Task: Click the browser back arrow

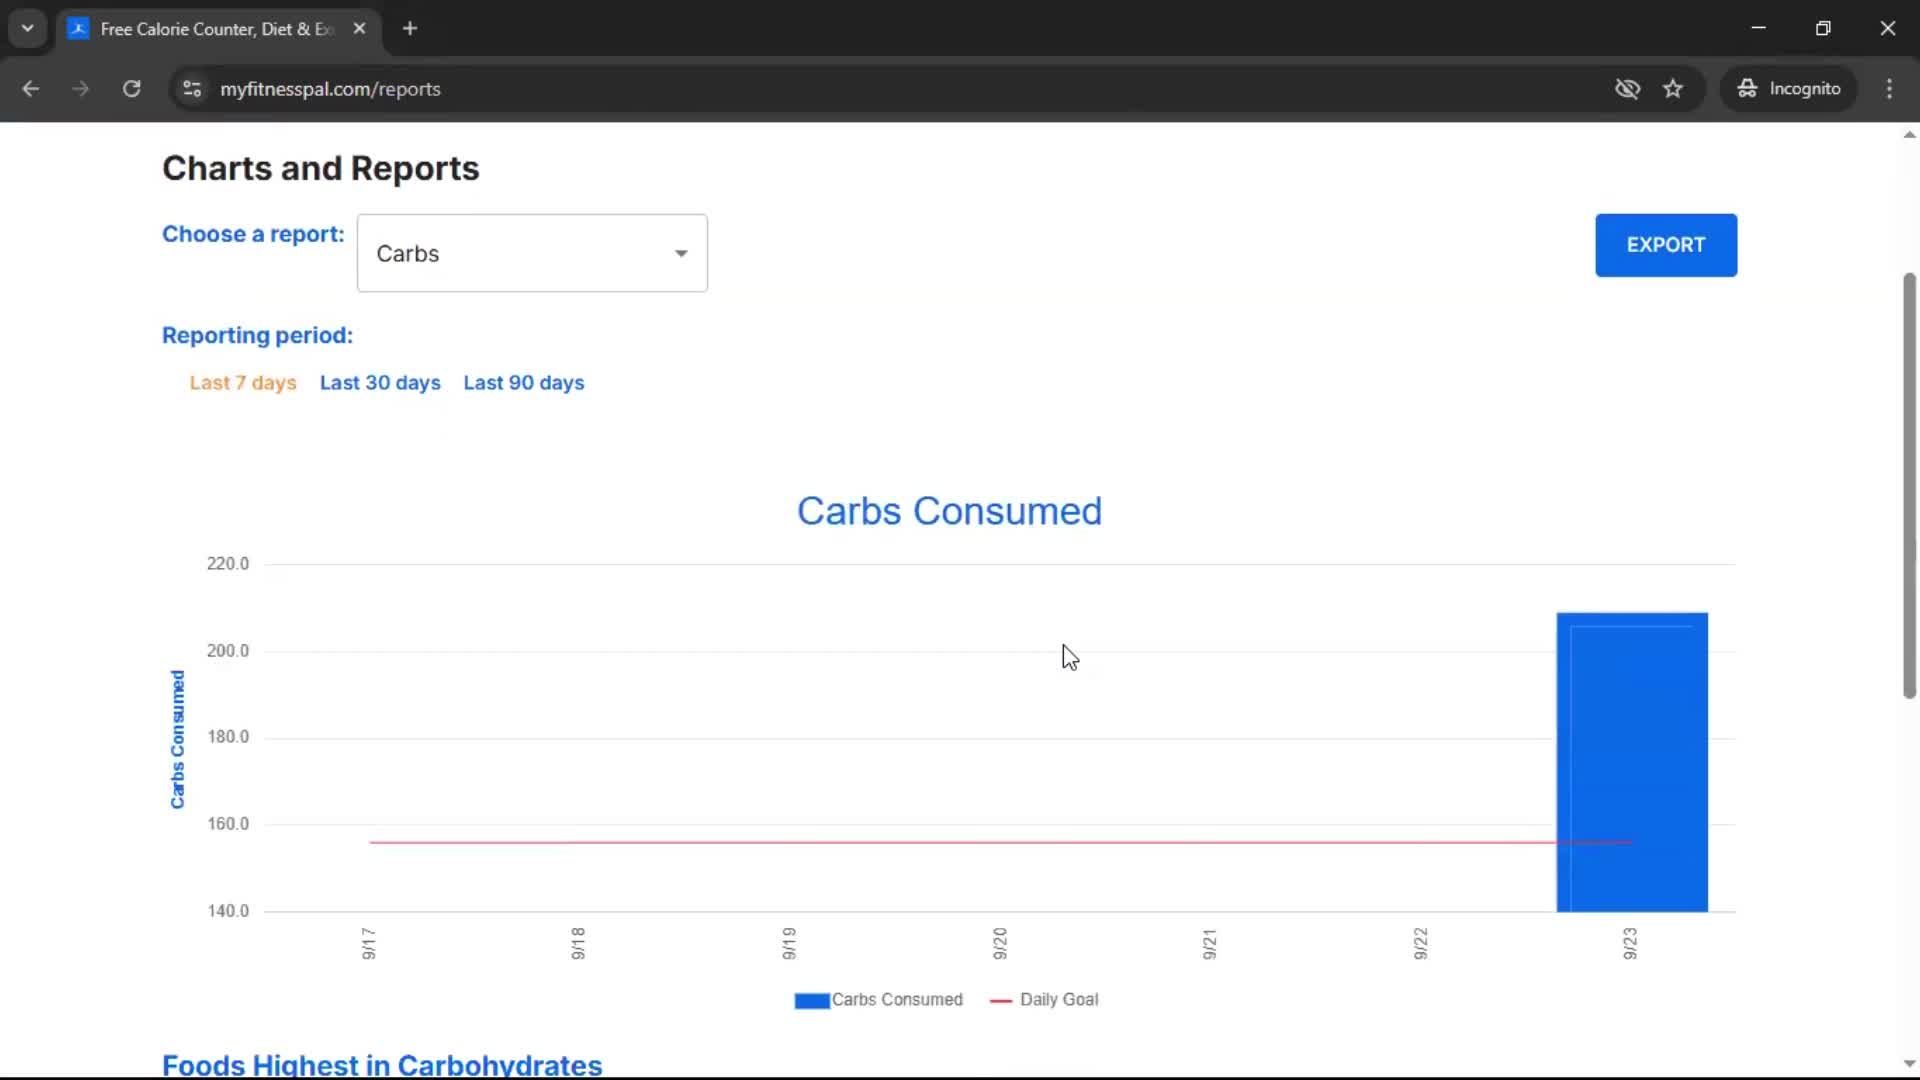Action: tap(30, 89)
